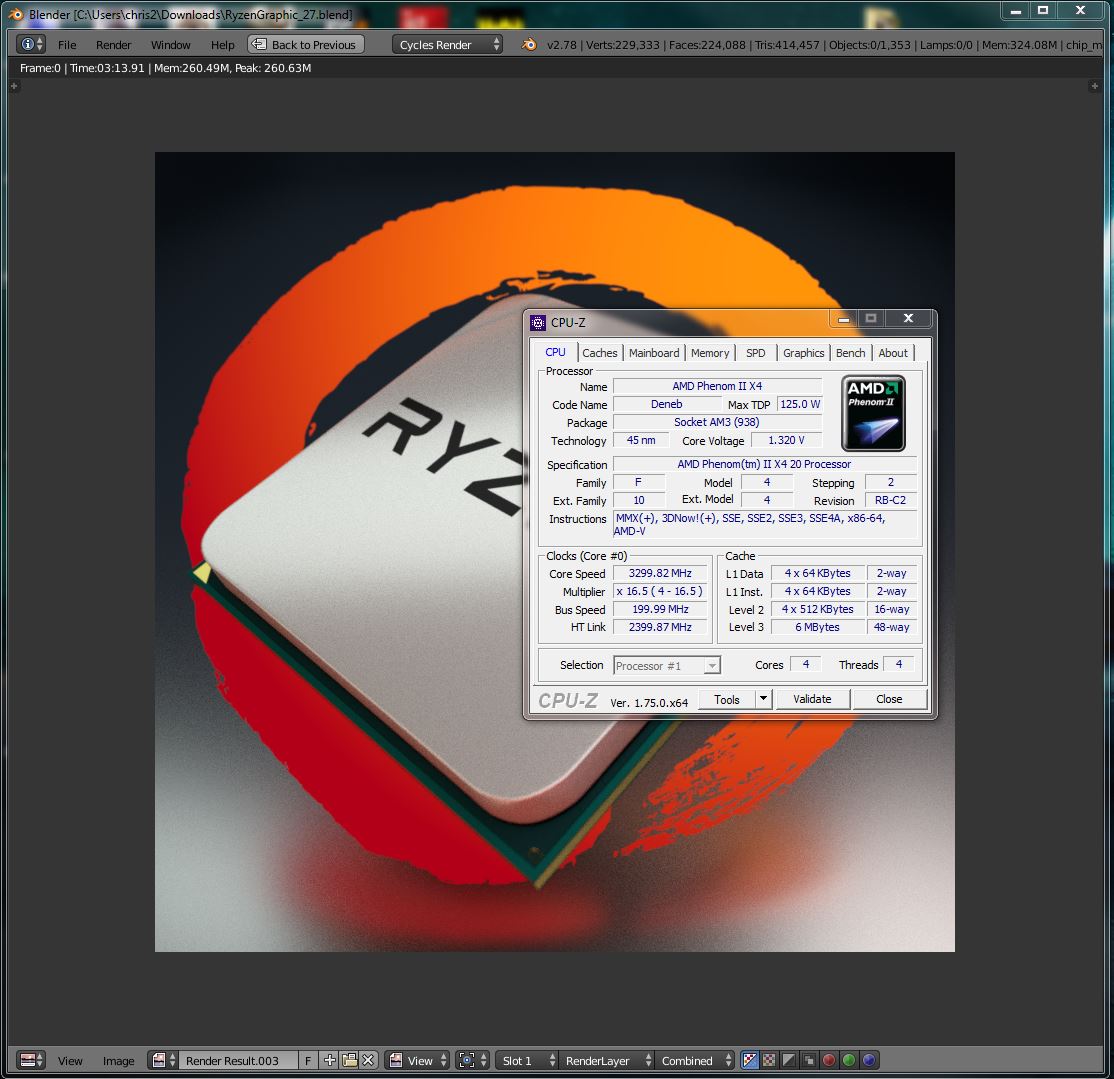This screenshot has width=1114, height=1079.
Task: Select the CPU tab in CPU-Z
Action: tap(556, 352)
